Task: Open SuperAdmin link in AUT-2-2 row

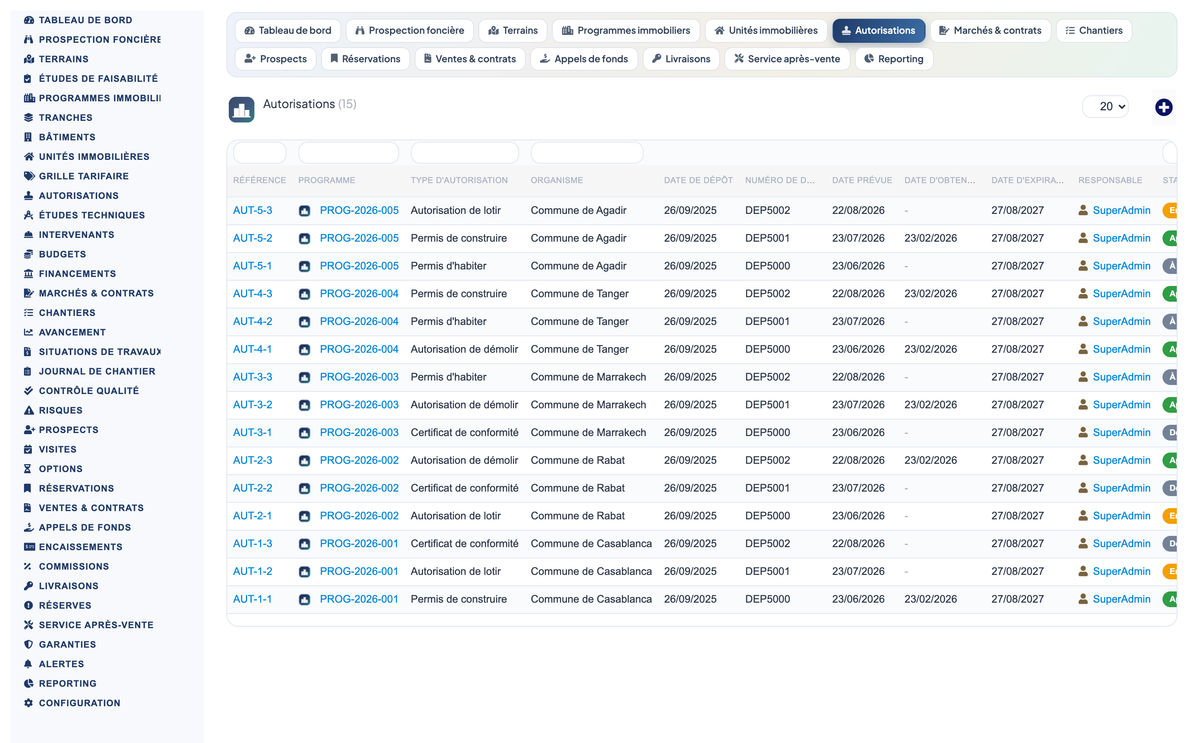Action: (1122, 488)
